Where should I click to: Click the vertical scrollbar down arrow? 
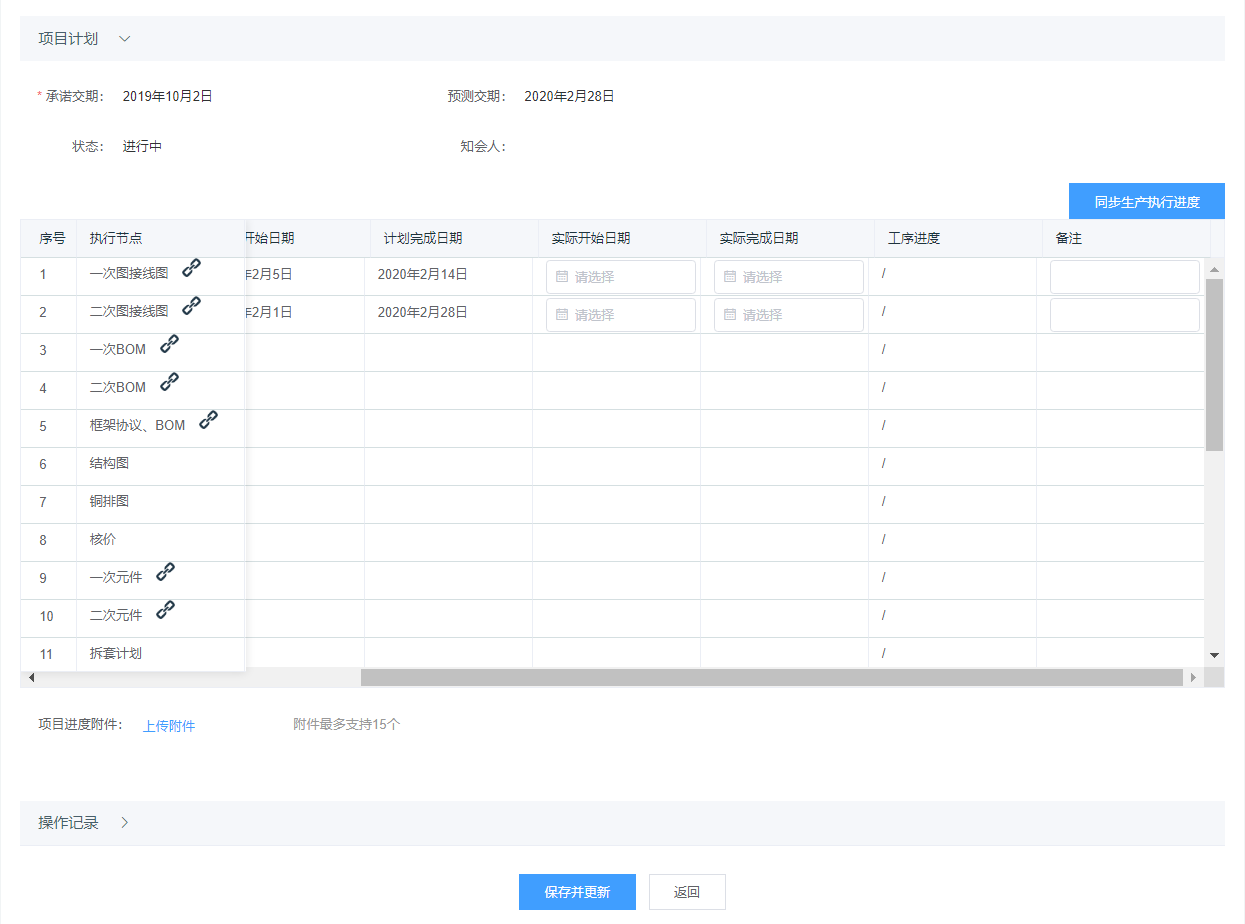(x=1215, y=655)
